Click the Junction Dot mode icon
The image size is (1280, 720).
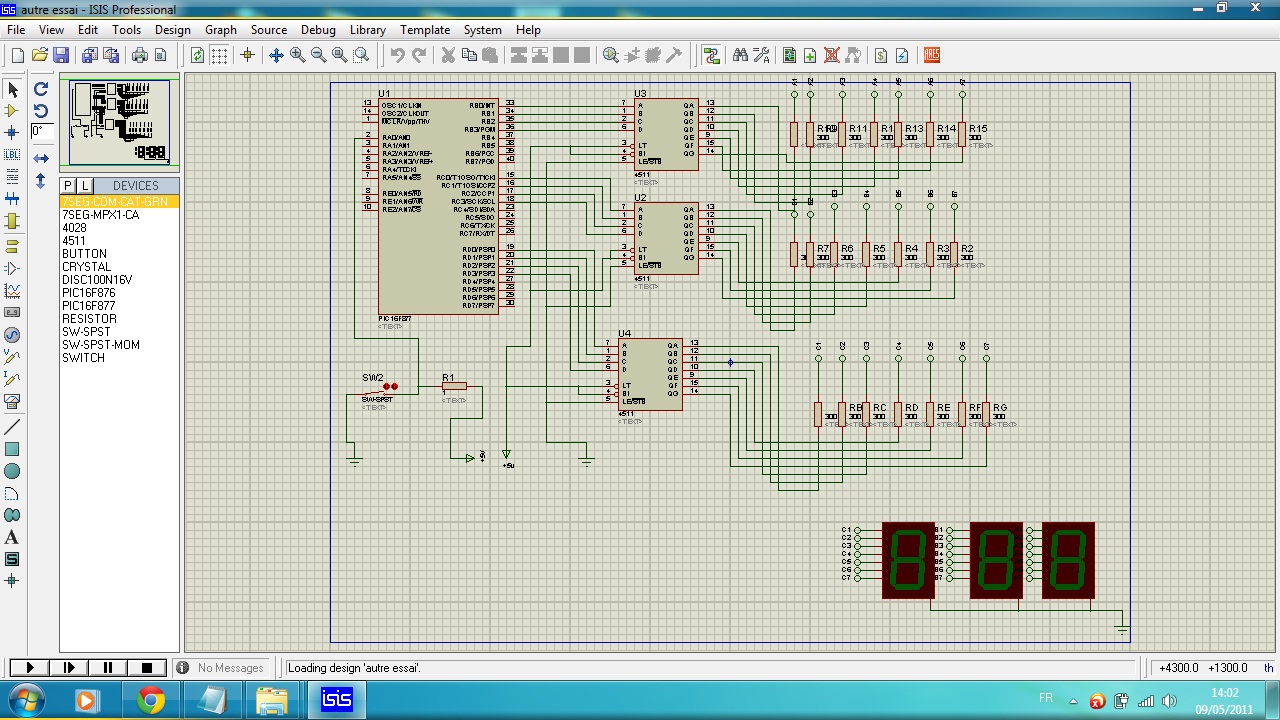[12, 133]
